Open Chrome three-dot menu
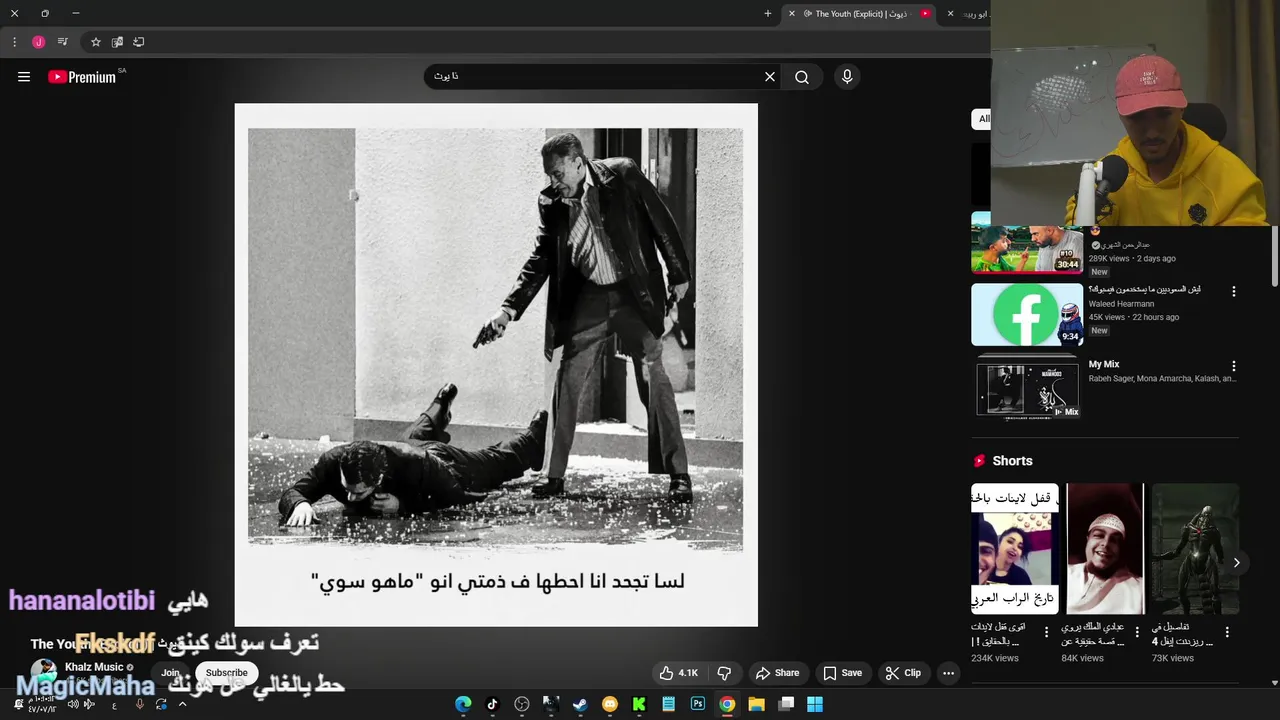The image size is (1280, 720). pyautogui.click(x=14, y=42)
